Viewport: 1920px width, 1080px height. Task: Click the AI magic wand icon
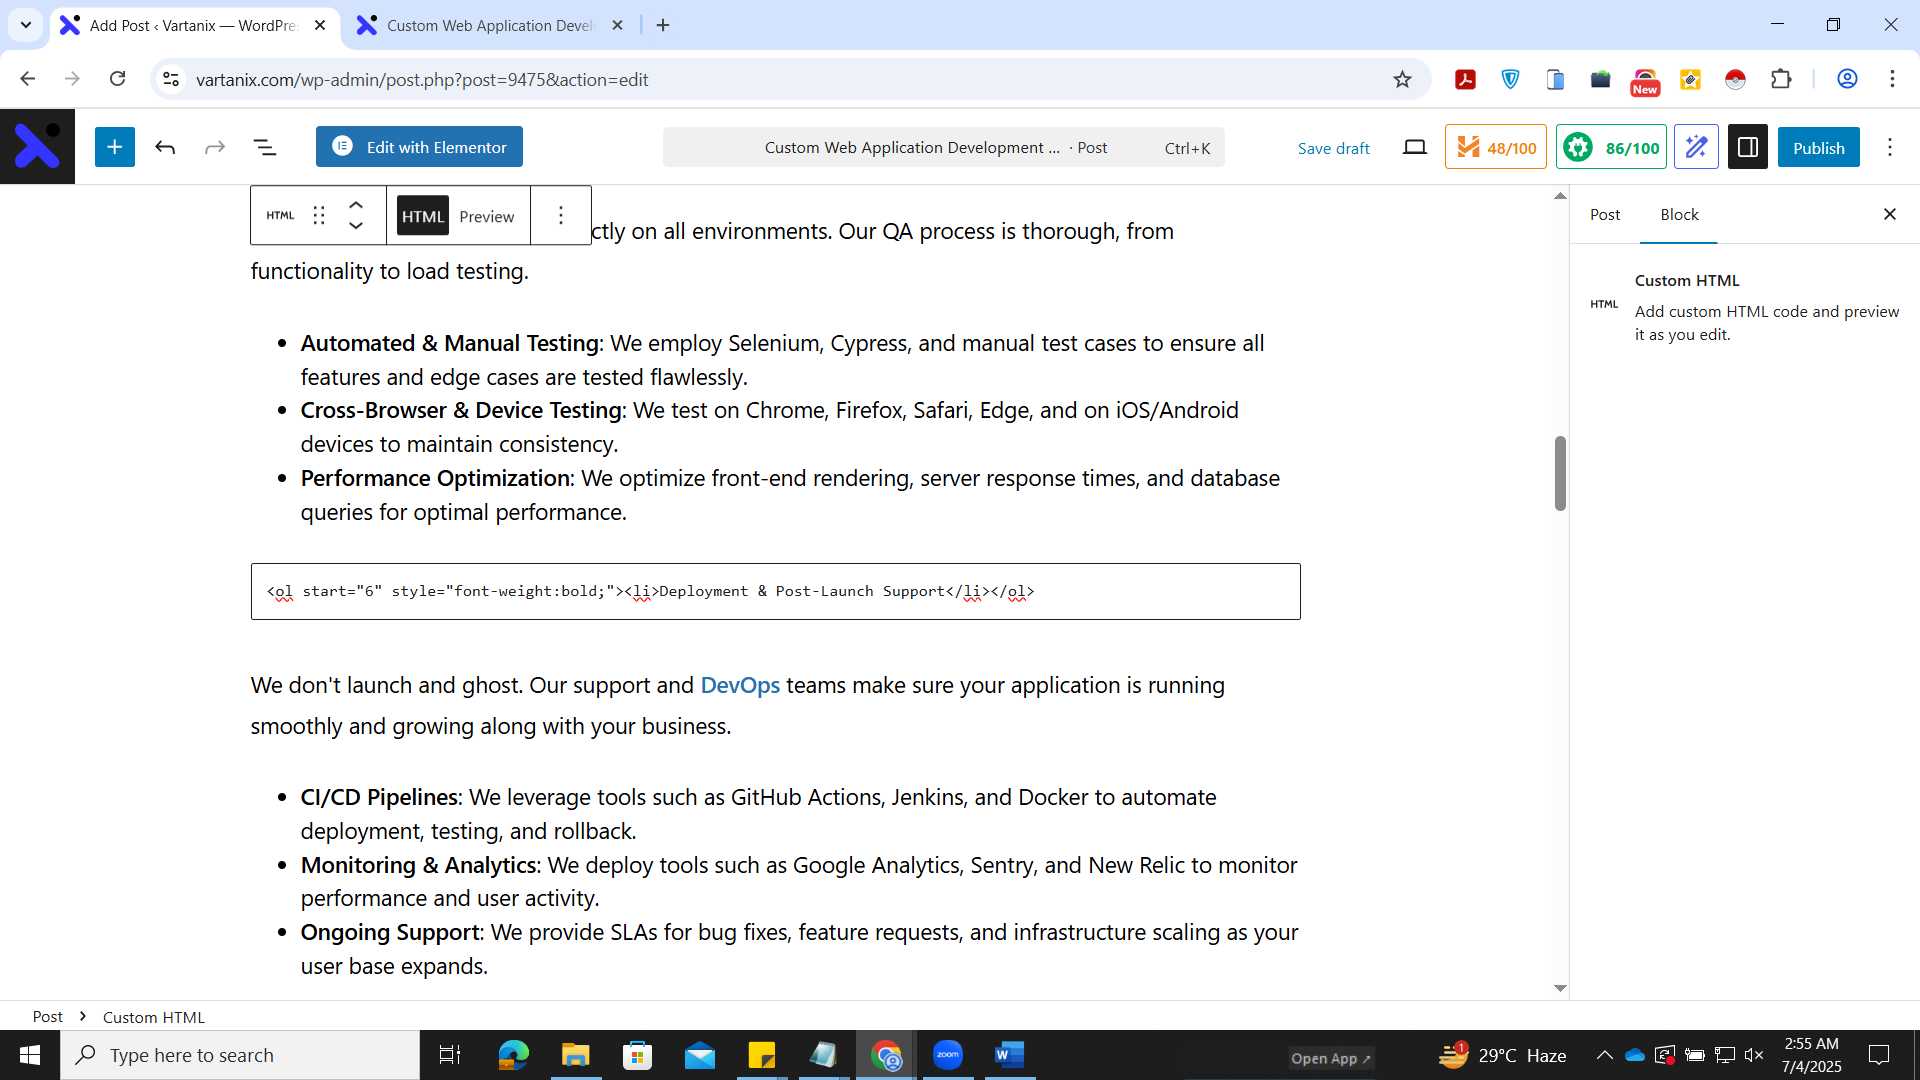[x=1696, y=148]
